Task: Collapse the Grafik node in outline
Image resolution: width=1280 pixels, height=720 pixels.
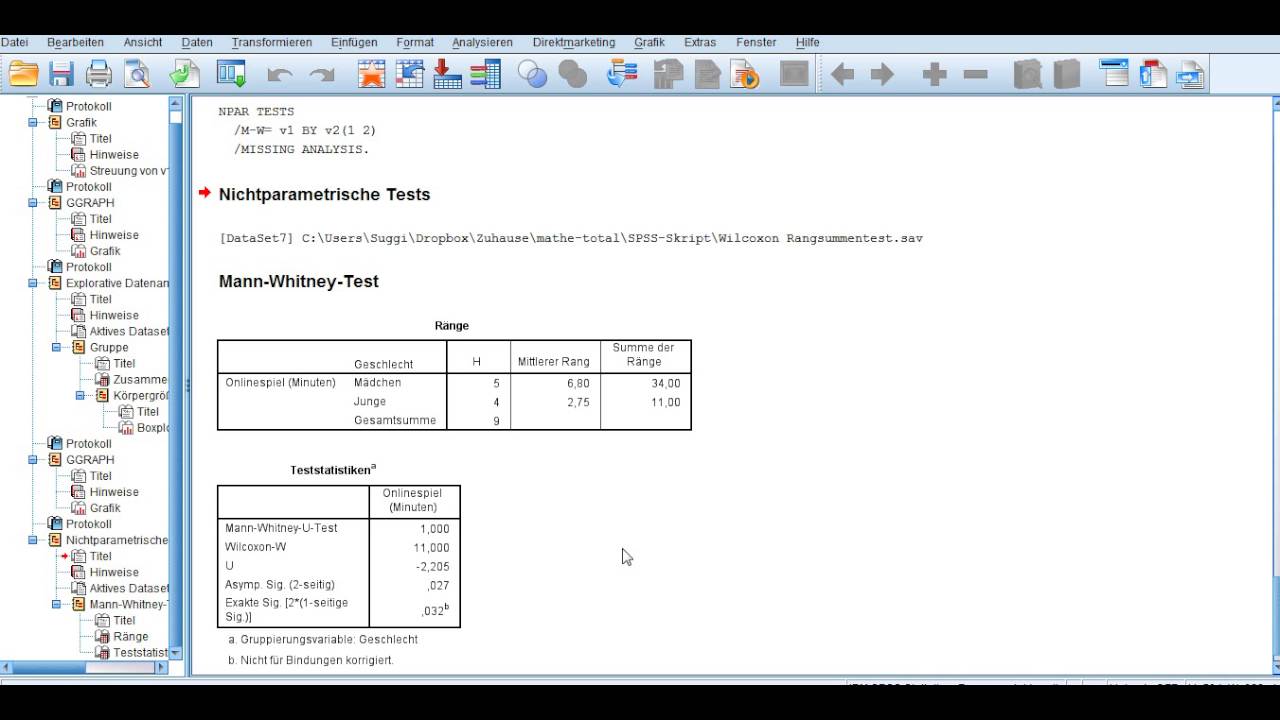Action: tap(32, 122)
